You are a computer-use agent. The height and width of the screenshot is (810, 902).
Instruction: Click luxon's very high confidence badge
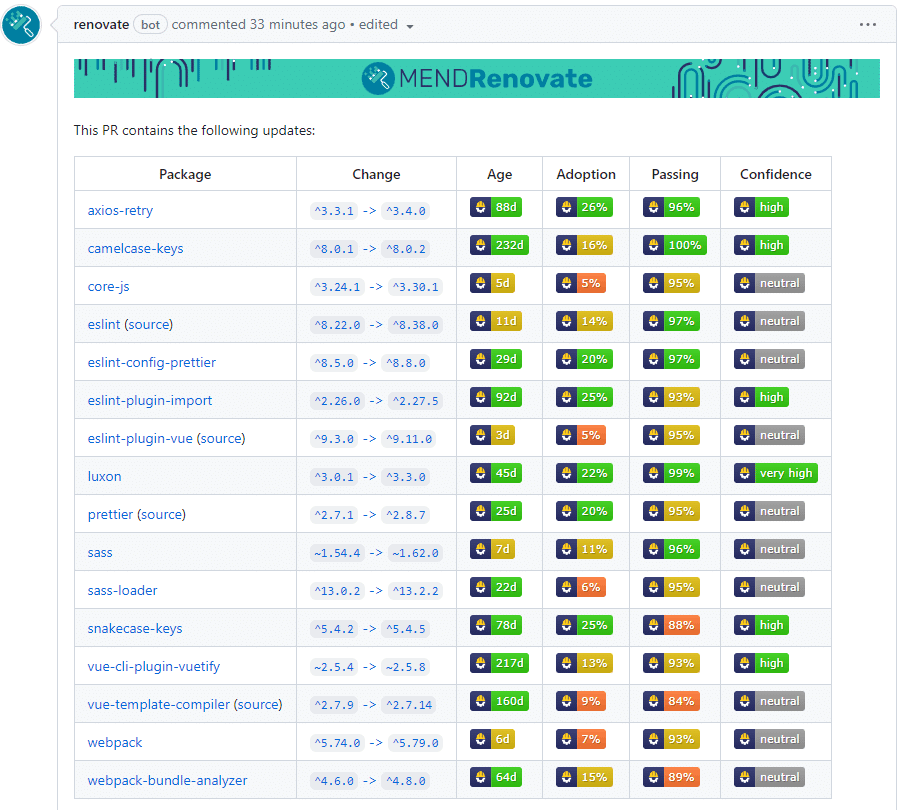pos(776,473)
